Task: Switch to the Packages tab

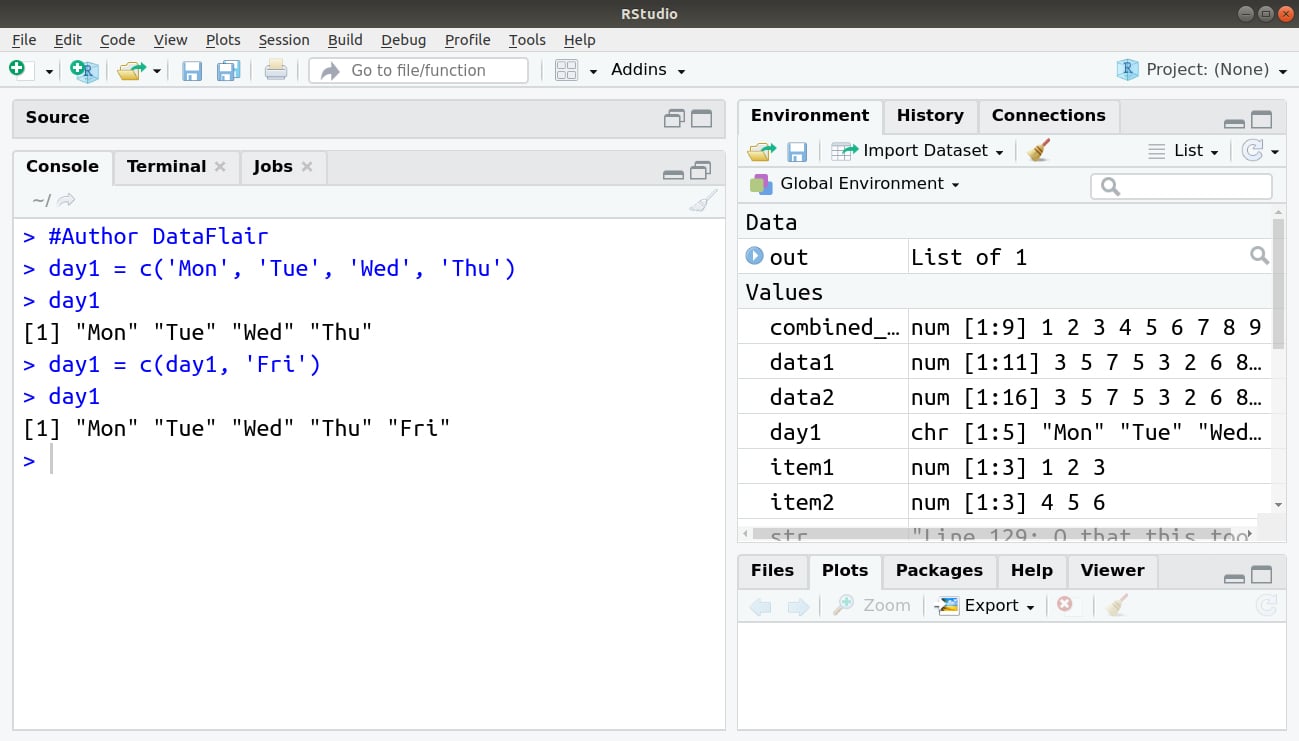Action: [939, 570]
